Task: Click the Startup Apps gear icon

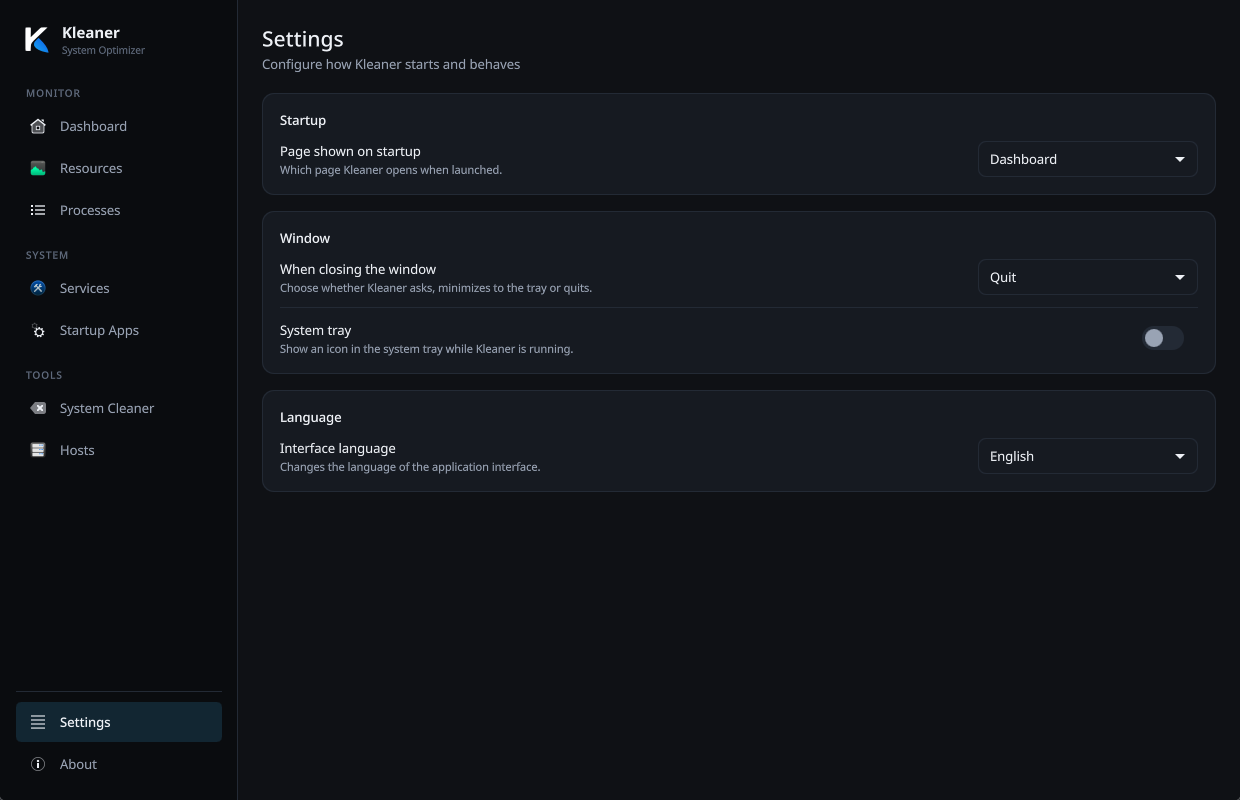Action: coord(38,330)
